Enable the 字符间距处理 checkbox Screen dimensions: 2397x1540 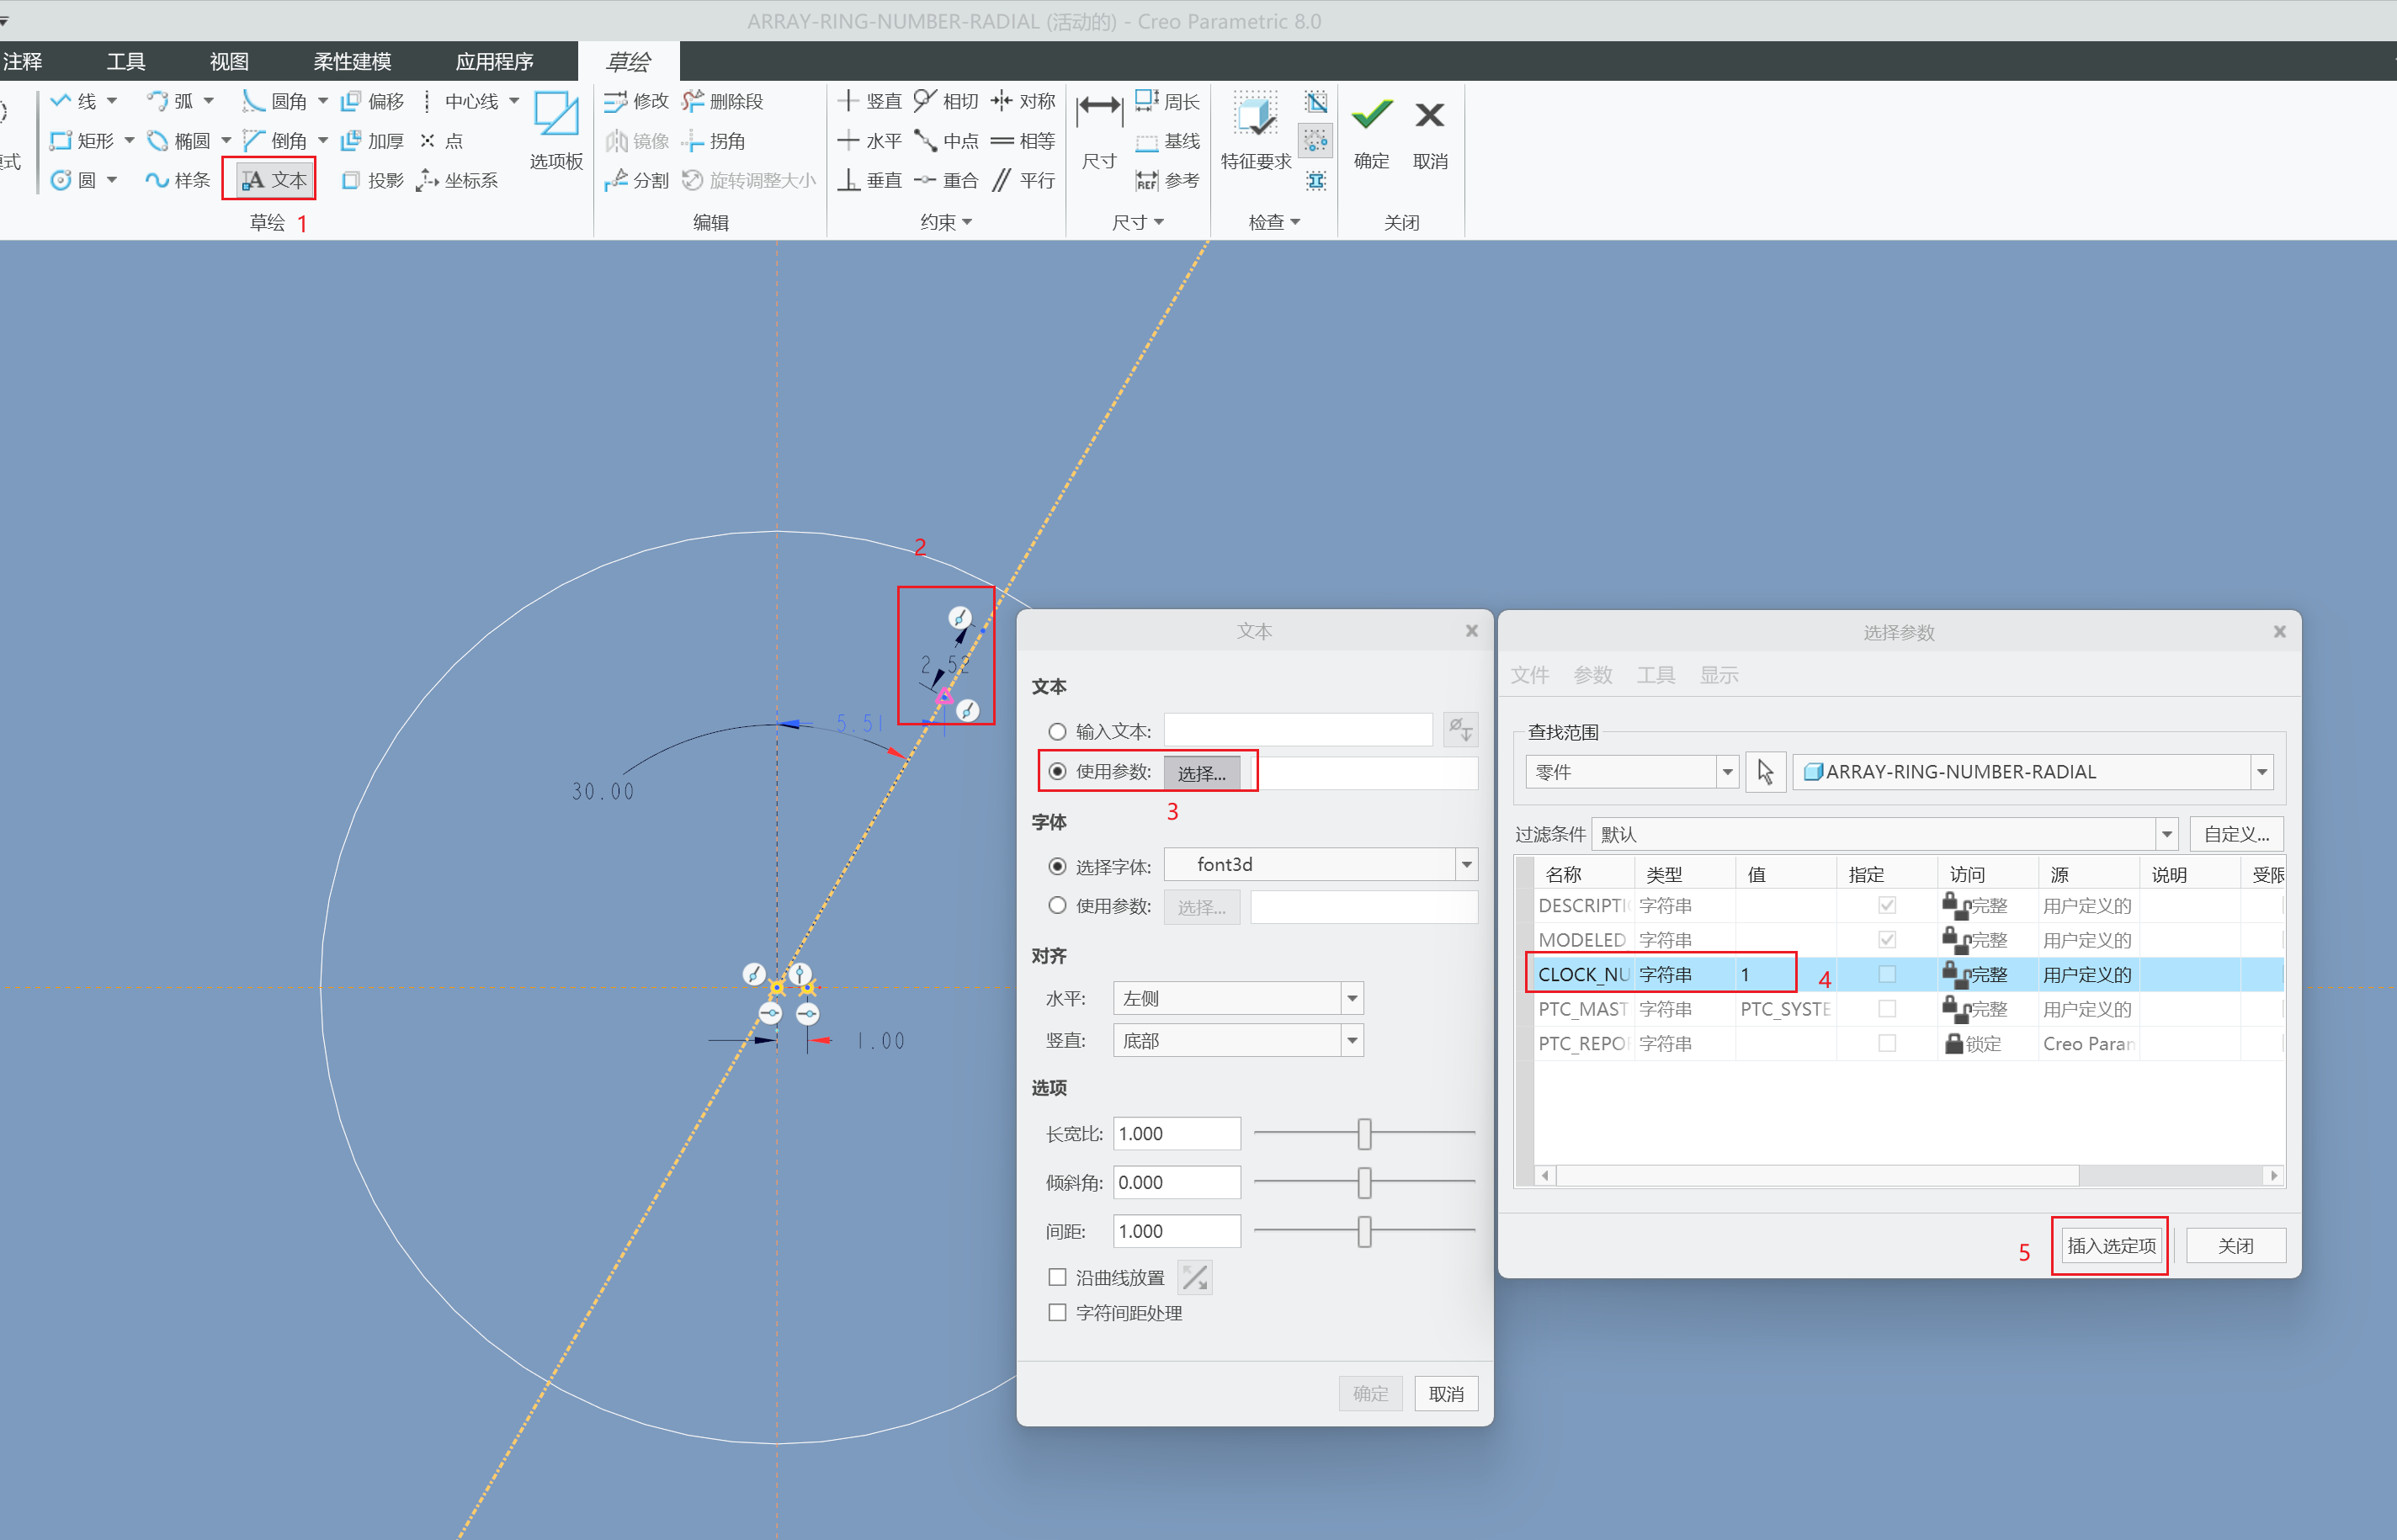click(x=1057, y=1312)
